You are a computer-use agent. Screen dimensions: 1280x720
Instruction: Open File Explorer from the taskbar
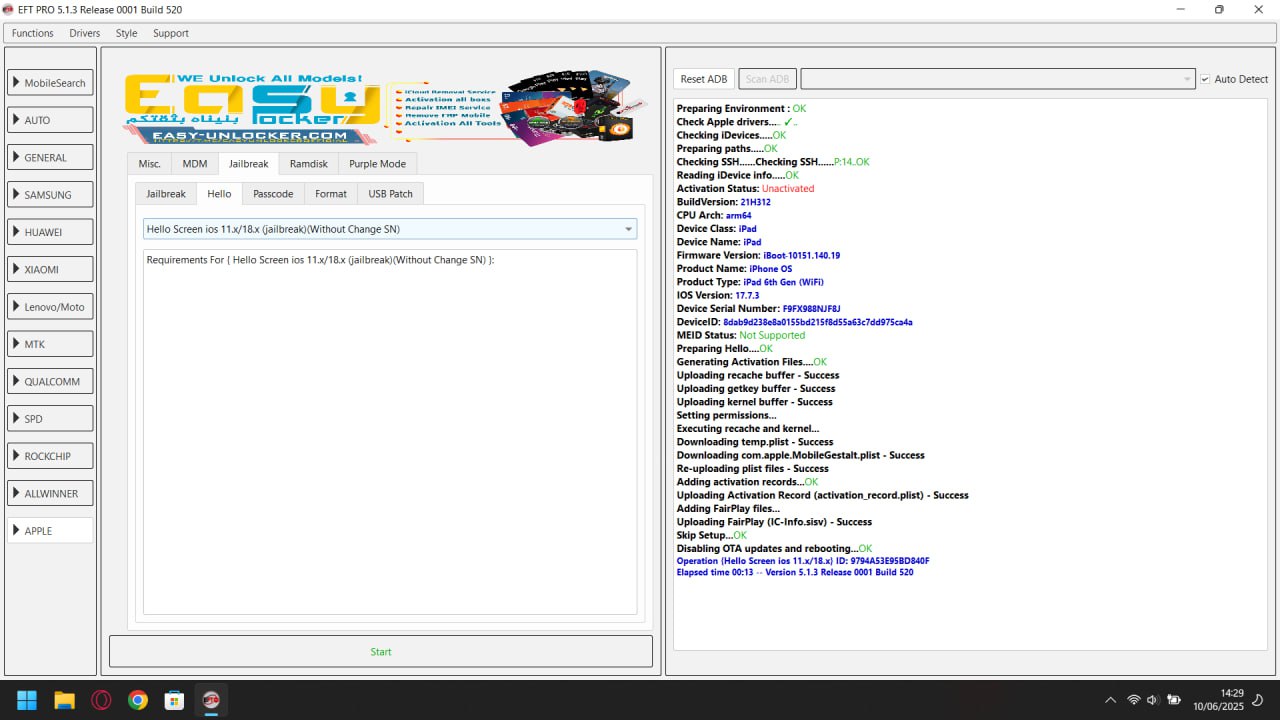click(64, 700)
